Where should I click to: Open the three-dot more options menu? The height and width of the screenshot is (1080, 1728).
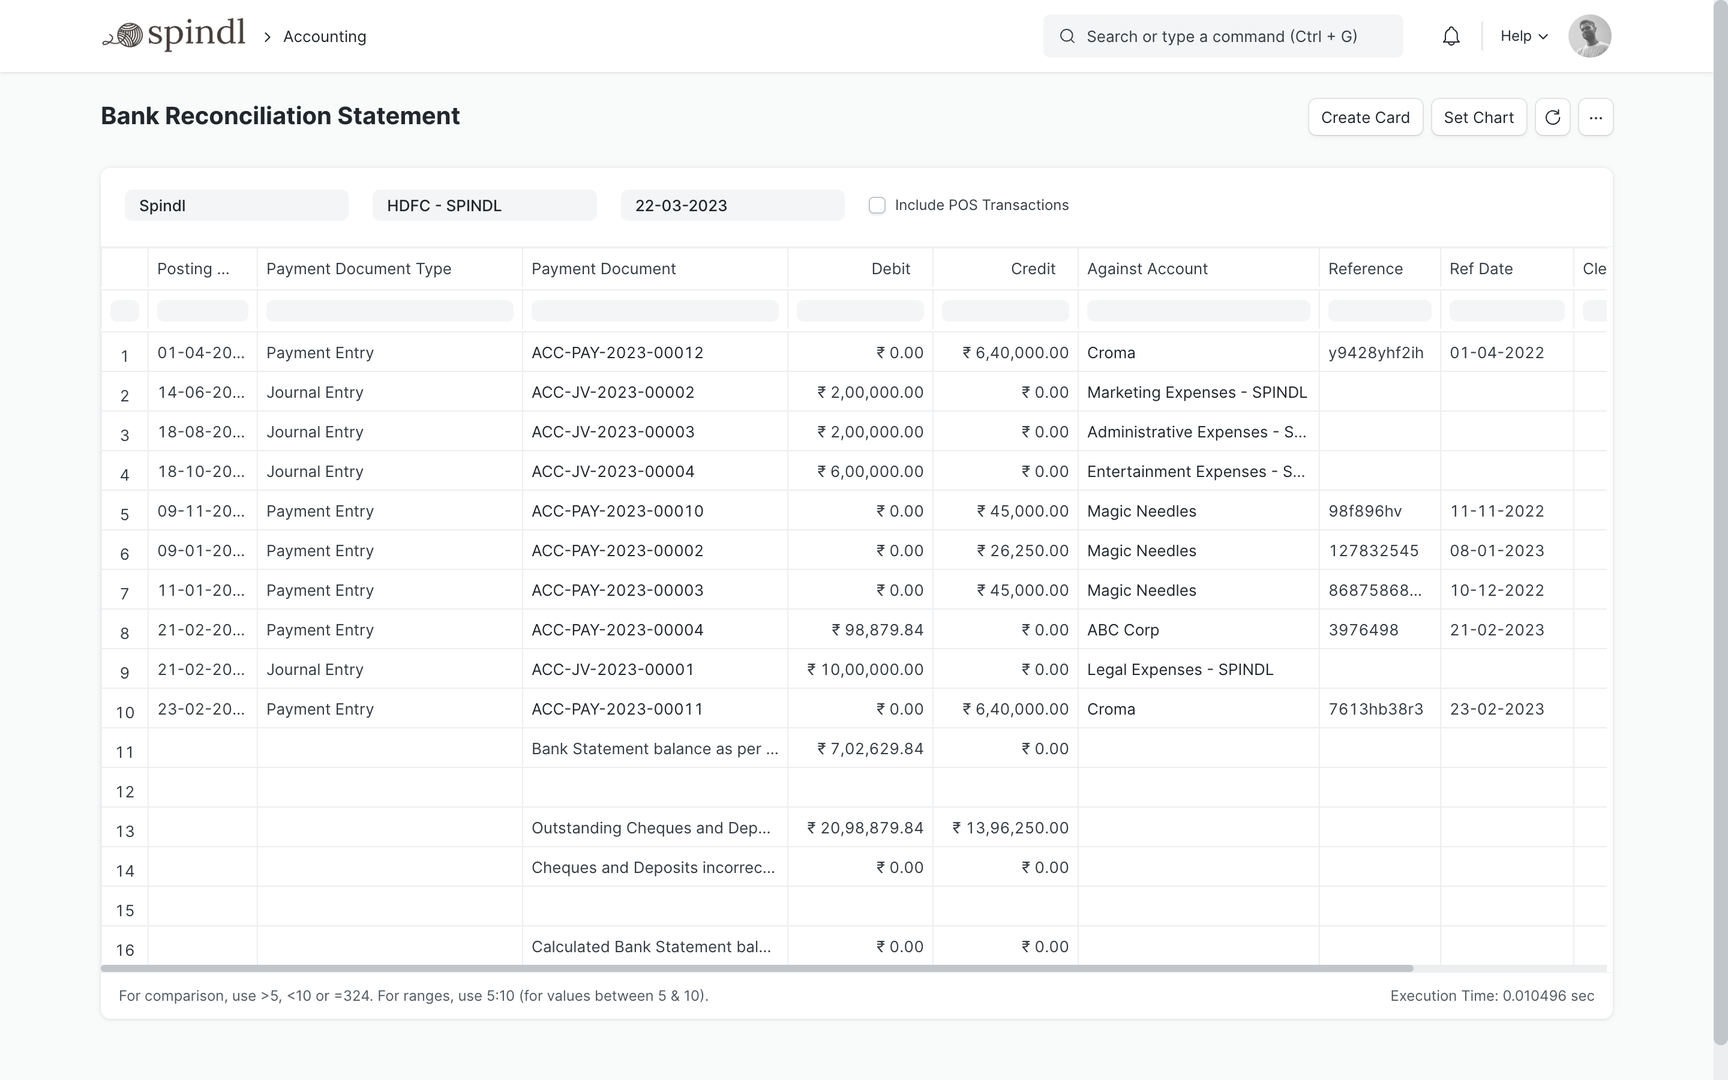[x=1596, y=117]
